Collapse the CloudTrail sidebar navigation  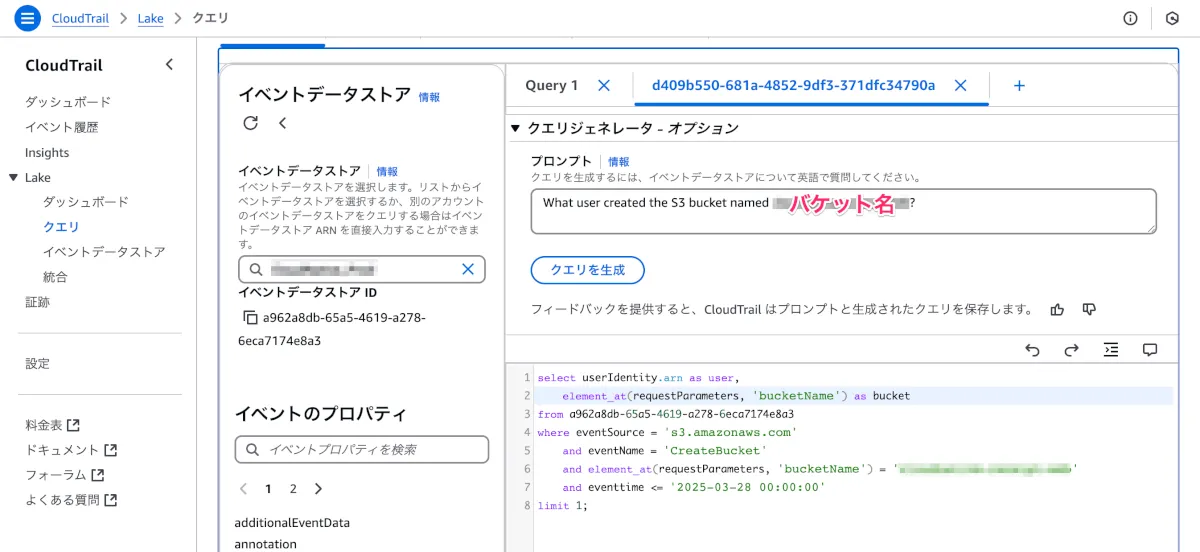(x=169, y=65)
